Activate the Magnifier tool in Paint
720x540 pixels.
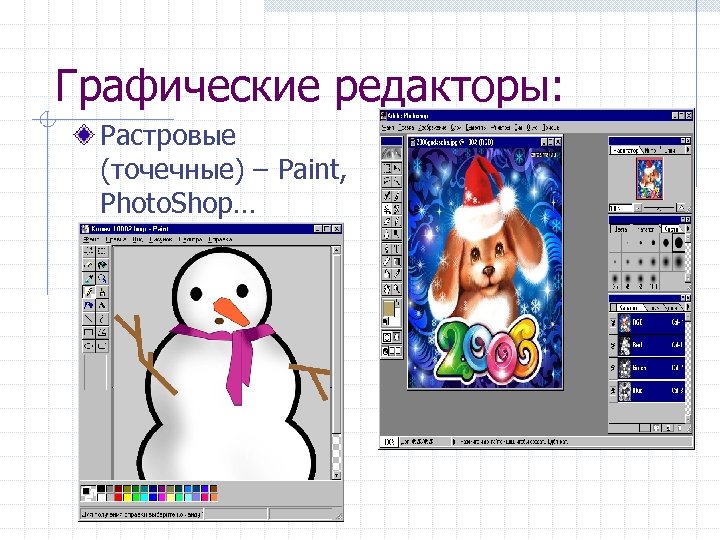[102, 278]
